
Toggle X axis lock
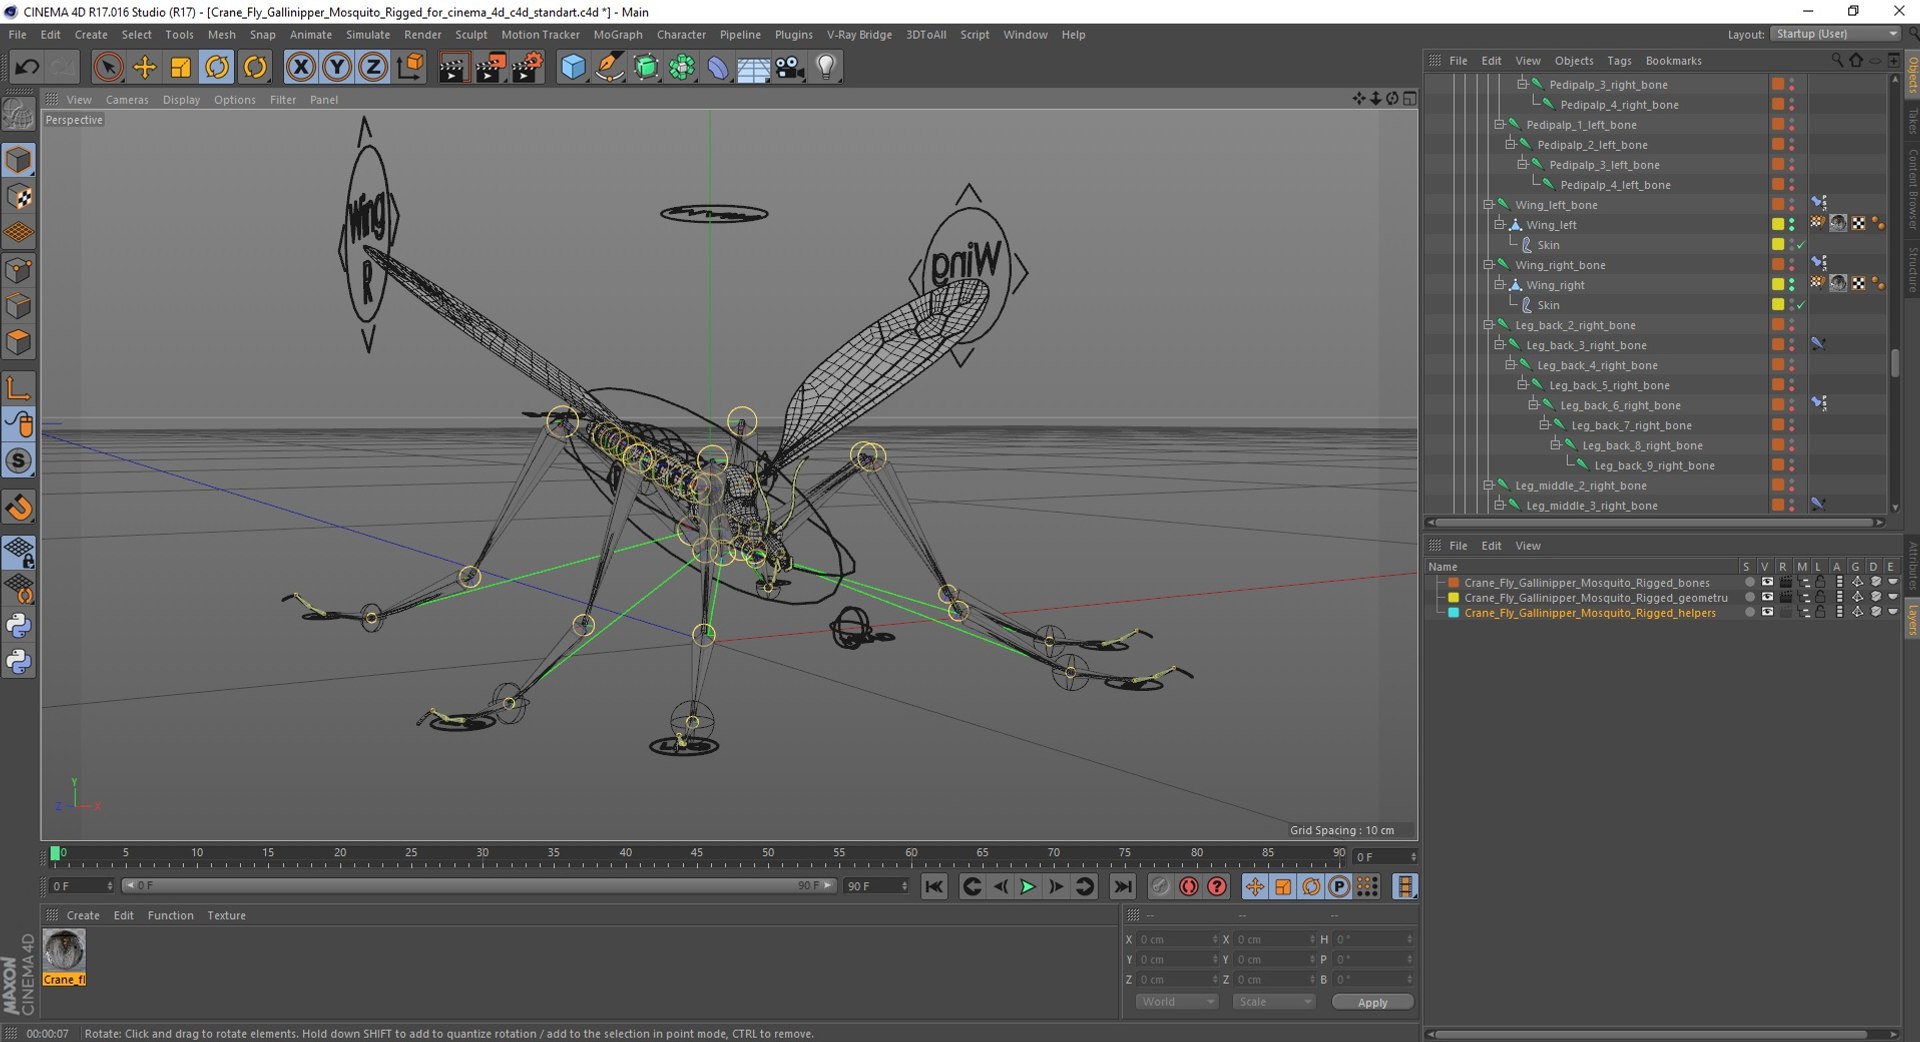300,67
